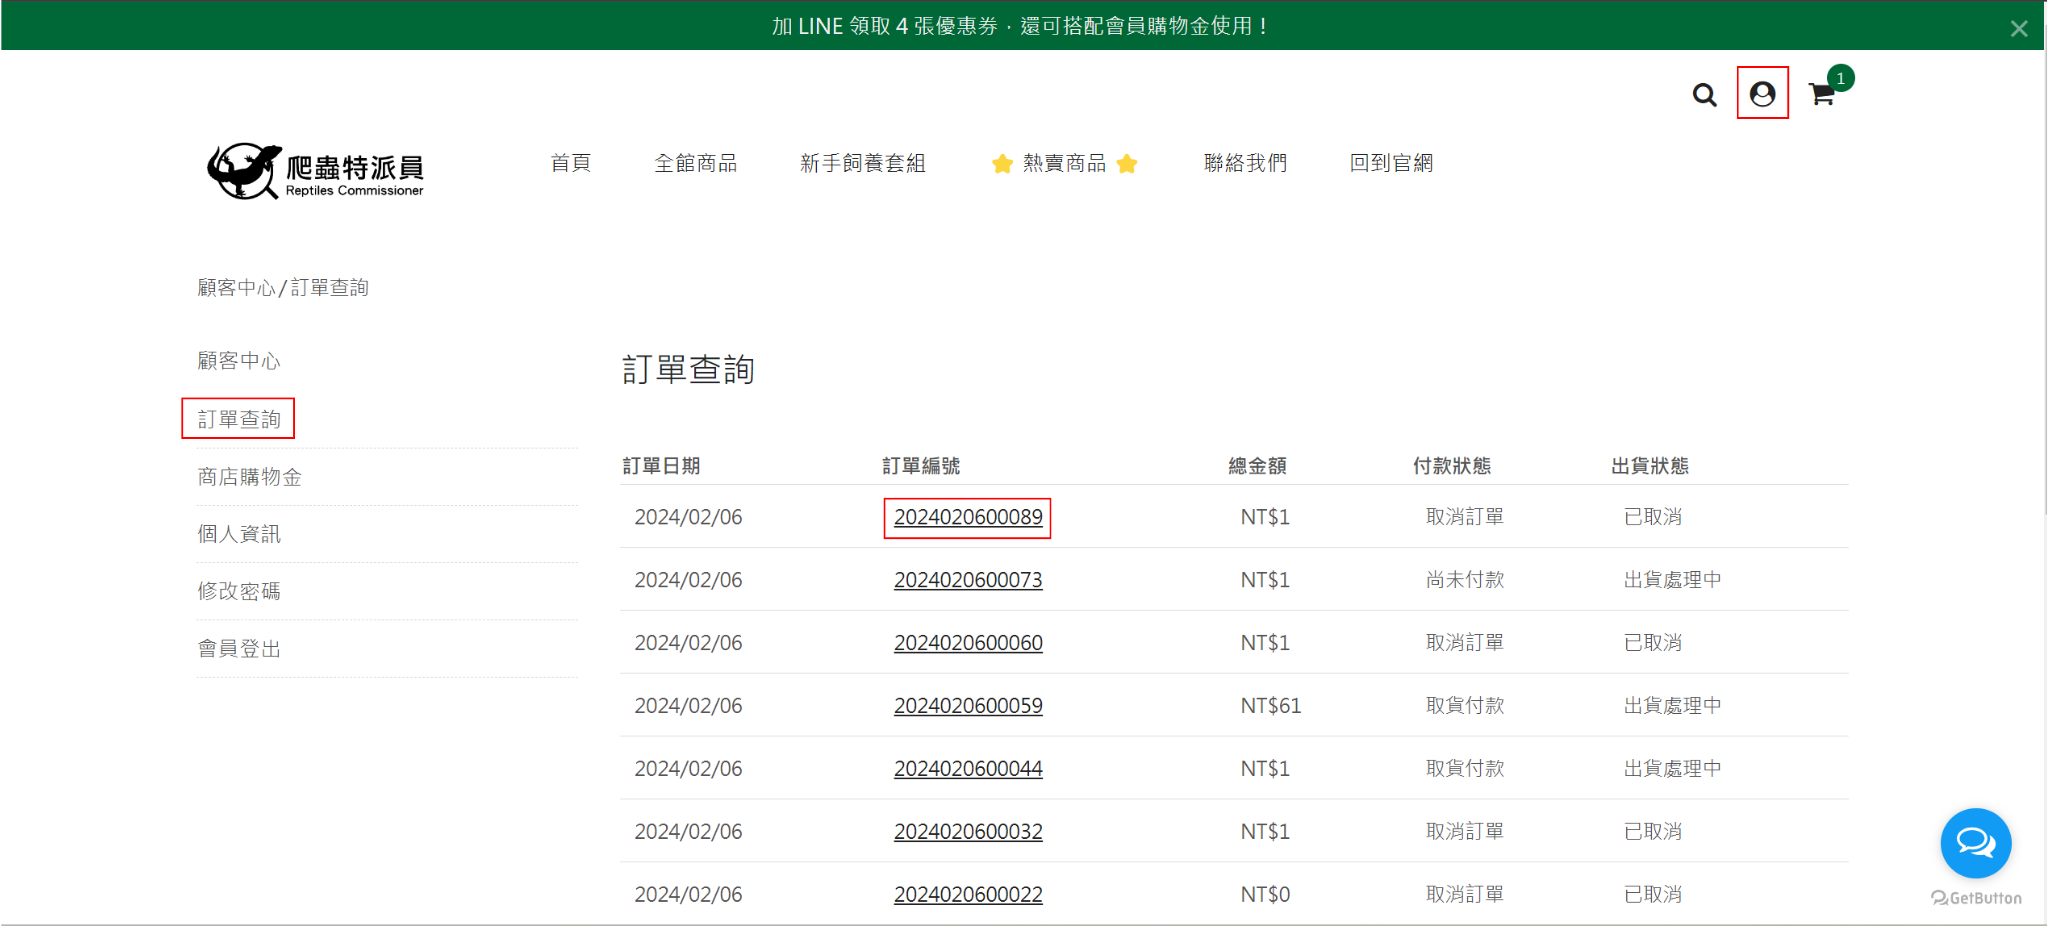Open 新手飼養套組 menu item
The width and height of the screenshot is (2048, 926).
click(x=862, y=163)
